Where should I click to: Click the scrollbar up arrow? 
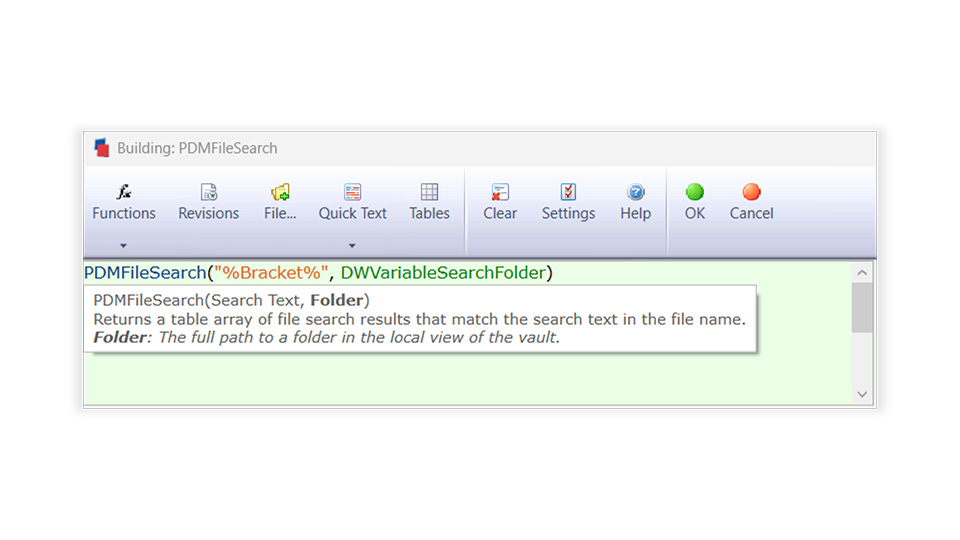(x=862, y=272)
